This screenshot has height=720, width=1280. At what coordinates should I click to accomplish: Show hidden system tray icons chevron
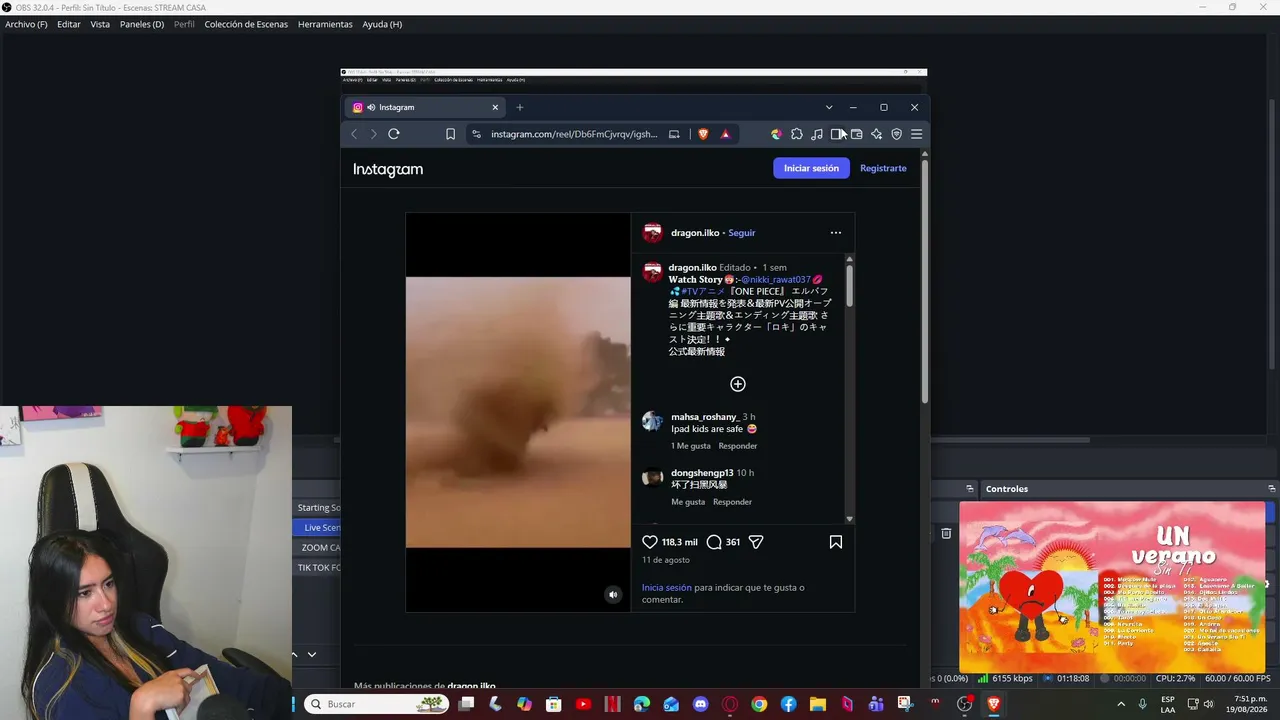[x=1120, y=704]
